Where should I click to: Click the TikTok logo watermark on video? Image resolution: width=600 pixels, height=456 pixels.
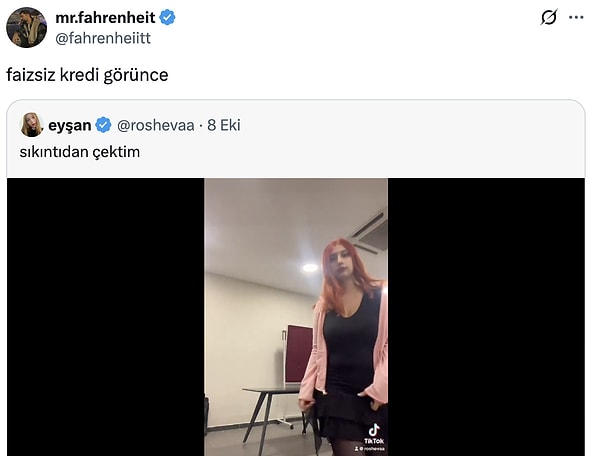pos(373,433)
